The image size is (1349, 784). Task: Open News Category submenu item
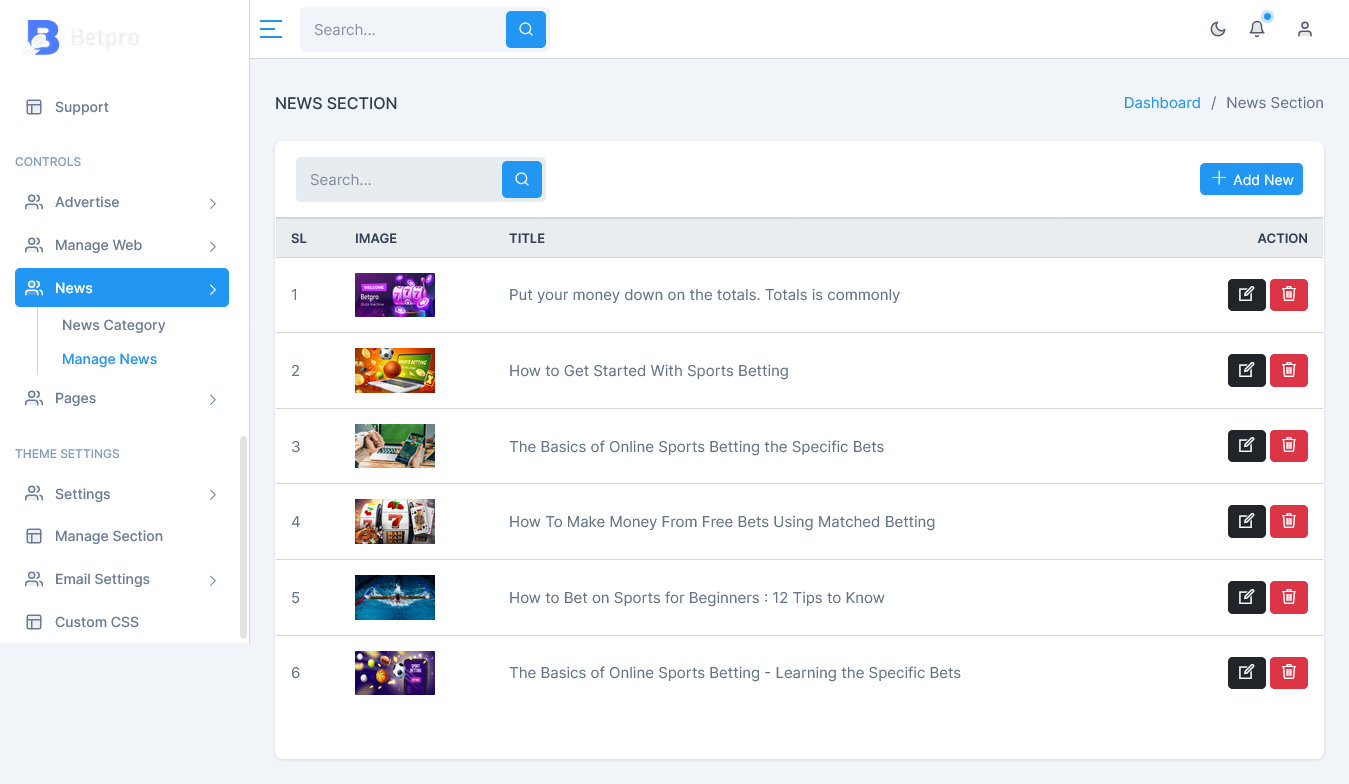pyautogui.click(x=114, y=325)
